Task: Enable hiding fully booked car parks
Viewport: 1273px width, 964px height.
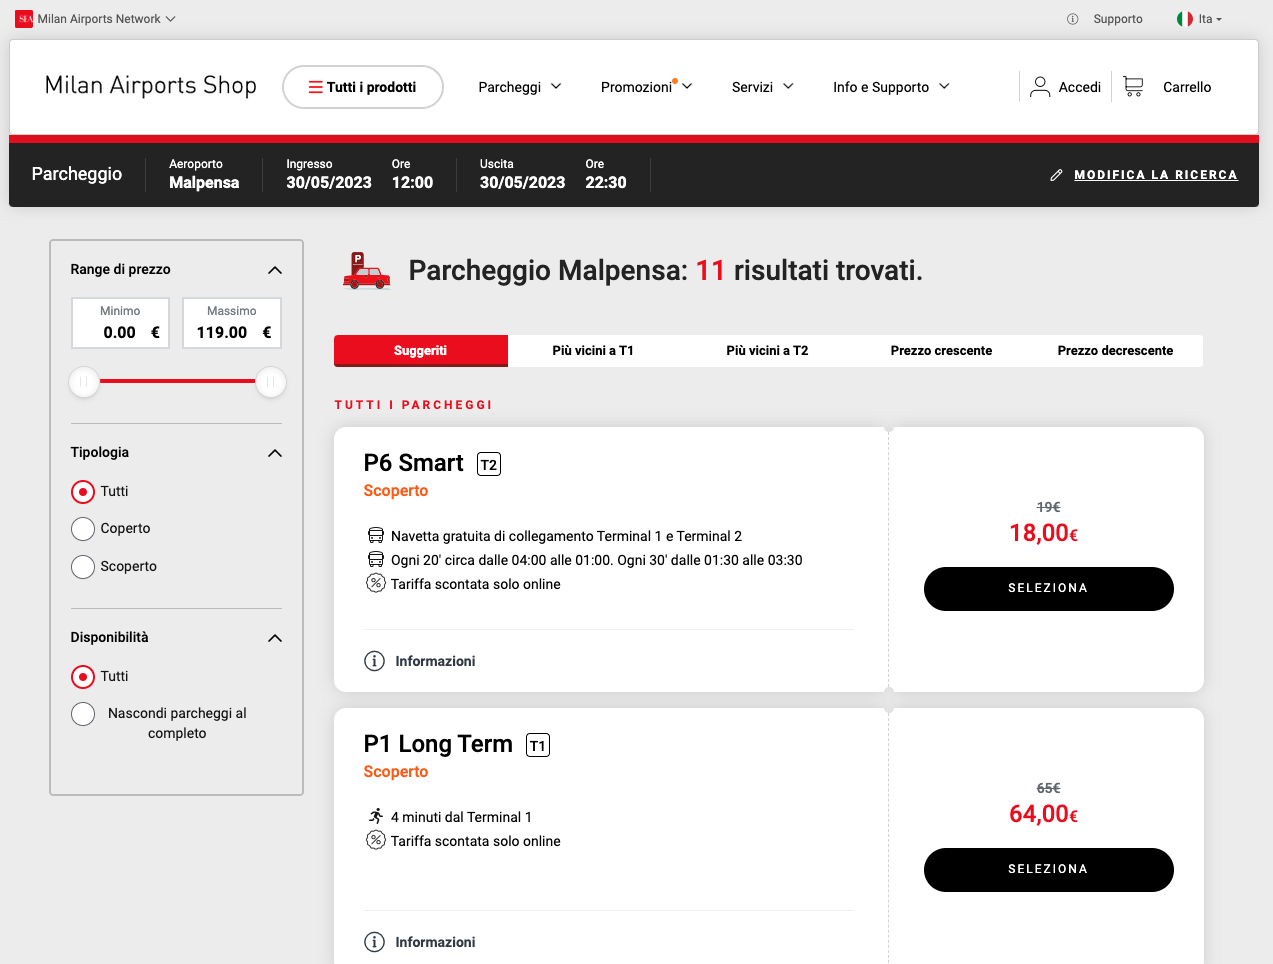Action: coord(83,714)
